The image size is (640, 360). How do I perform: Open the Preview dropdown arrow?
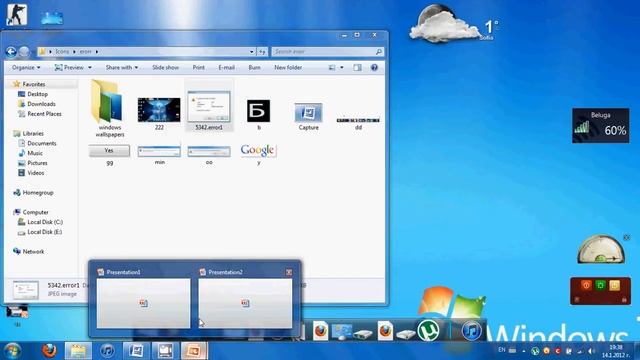(90, 68)
